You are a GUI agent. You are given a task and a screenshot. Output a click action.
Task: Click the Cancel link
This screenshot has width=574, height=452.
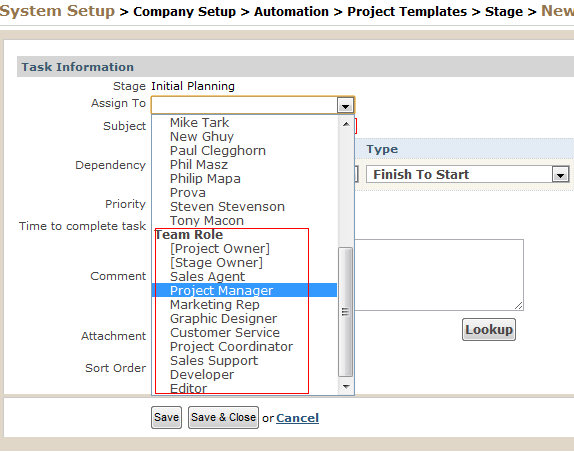click(x=298, y=418)
